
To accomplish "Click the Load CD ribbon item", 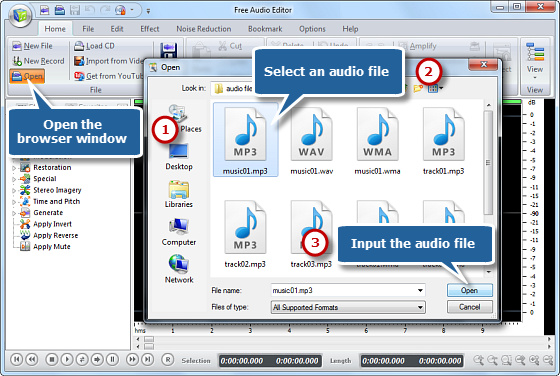I will pos(94,46).
